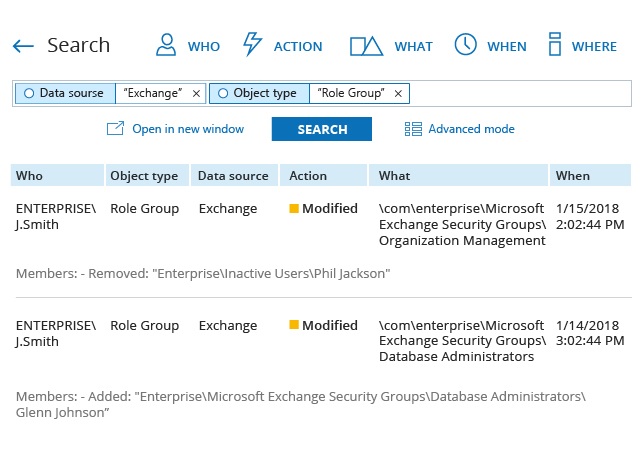640x450 pixels.
Task: Sort by the Action column header
Action: point(308,175)
